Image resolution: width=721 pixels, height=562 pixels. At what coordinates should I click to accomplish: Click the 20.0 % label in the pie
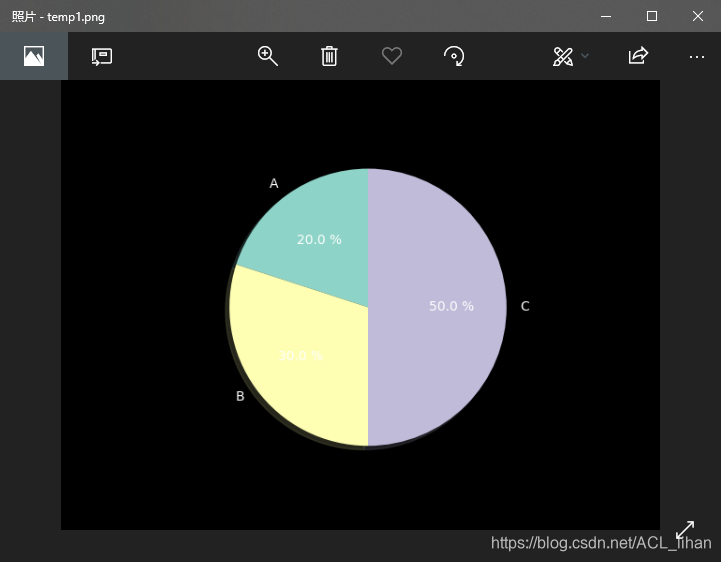click(319, 239)
